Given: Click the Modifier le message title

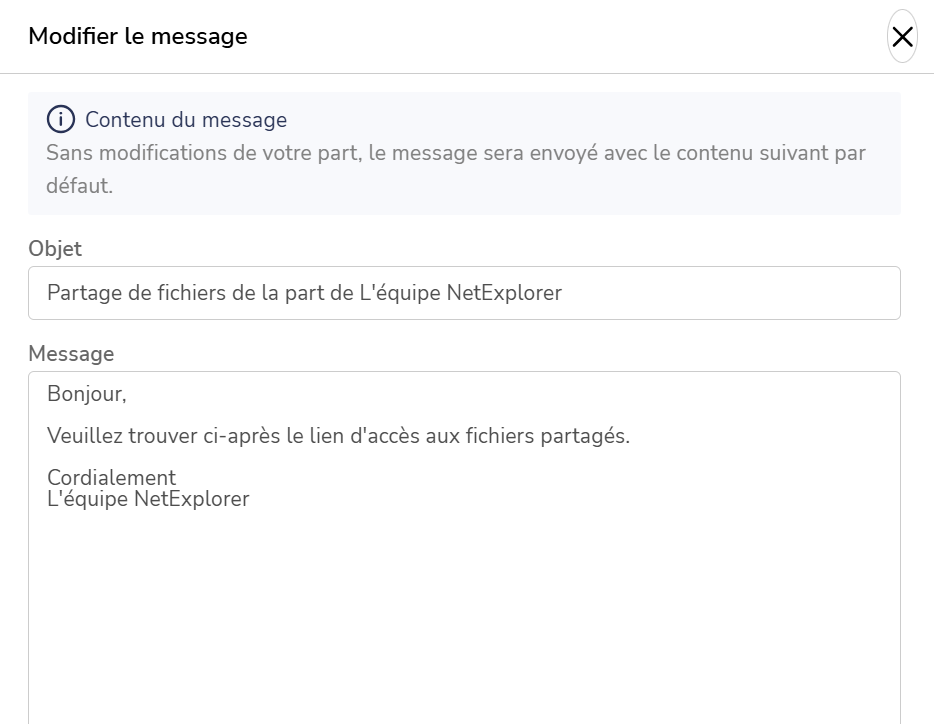Looking at the screenshot, I should click(x=138, y=36).
